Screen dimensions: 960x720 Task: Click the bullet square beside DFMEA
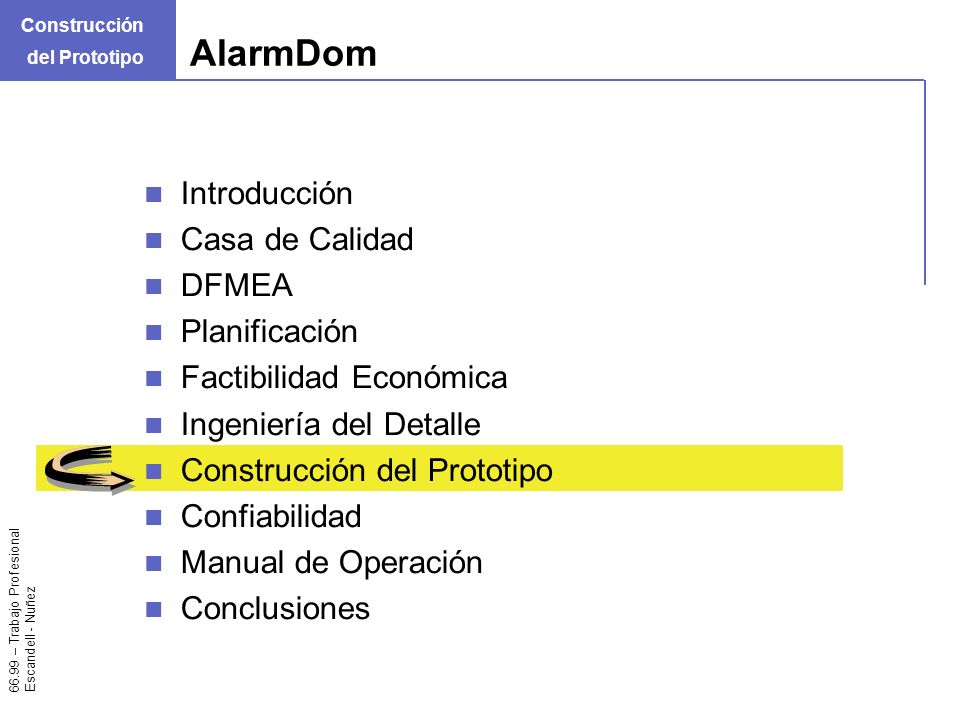[x=154, y=287]
